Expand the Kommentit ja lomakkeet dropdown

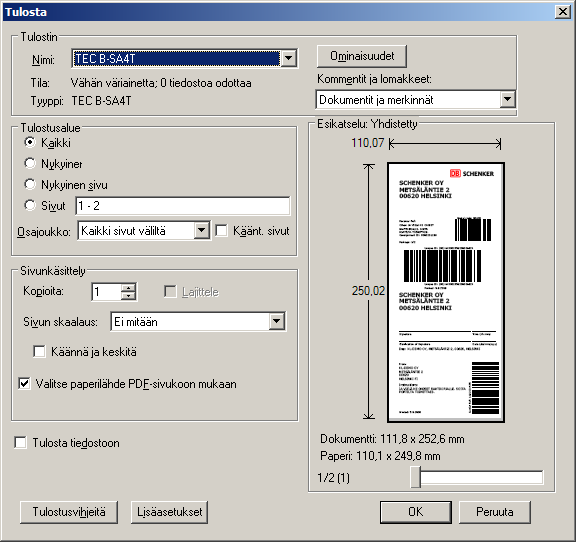tap(507, 99)
